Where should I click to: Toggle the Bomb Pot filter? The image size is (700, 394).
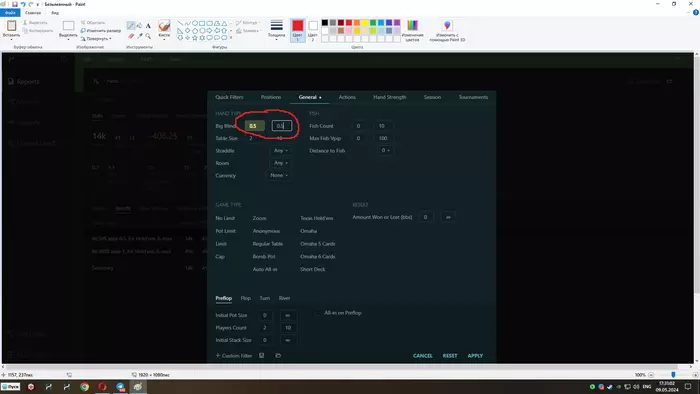264,257
